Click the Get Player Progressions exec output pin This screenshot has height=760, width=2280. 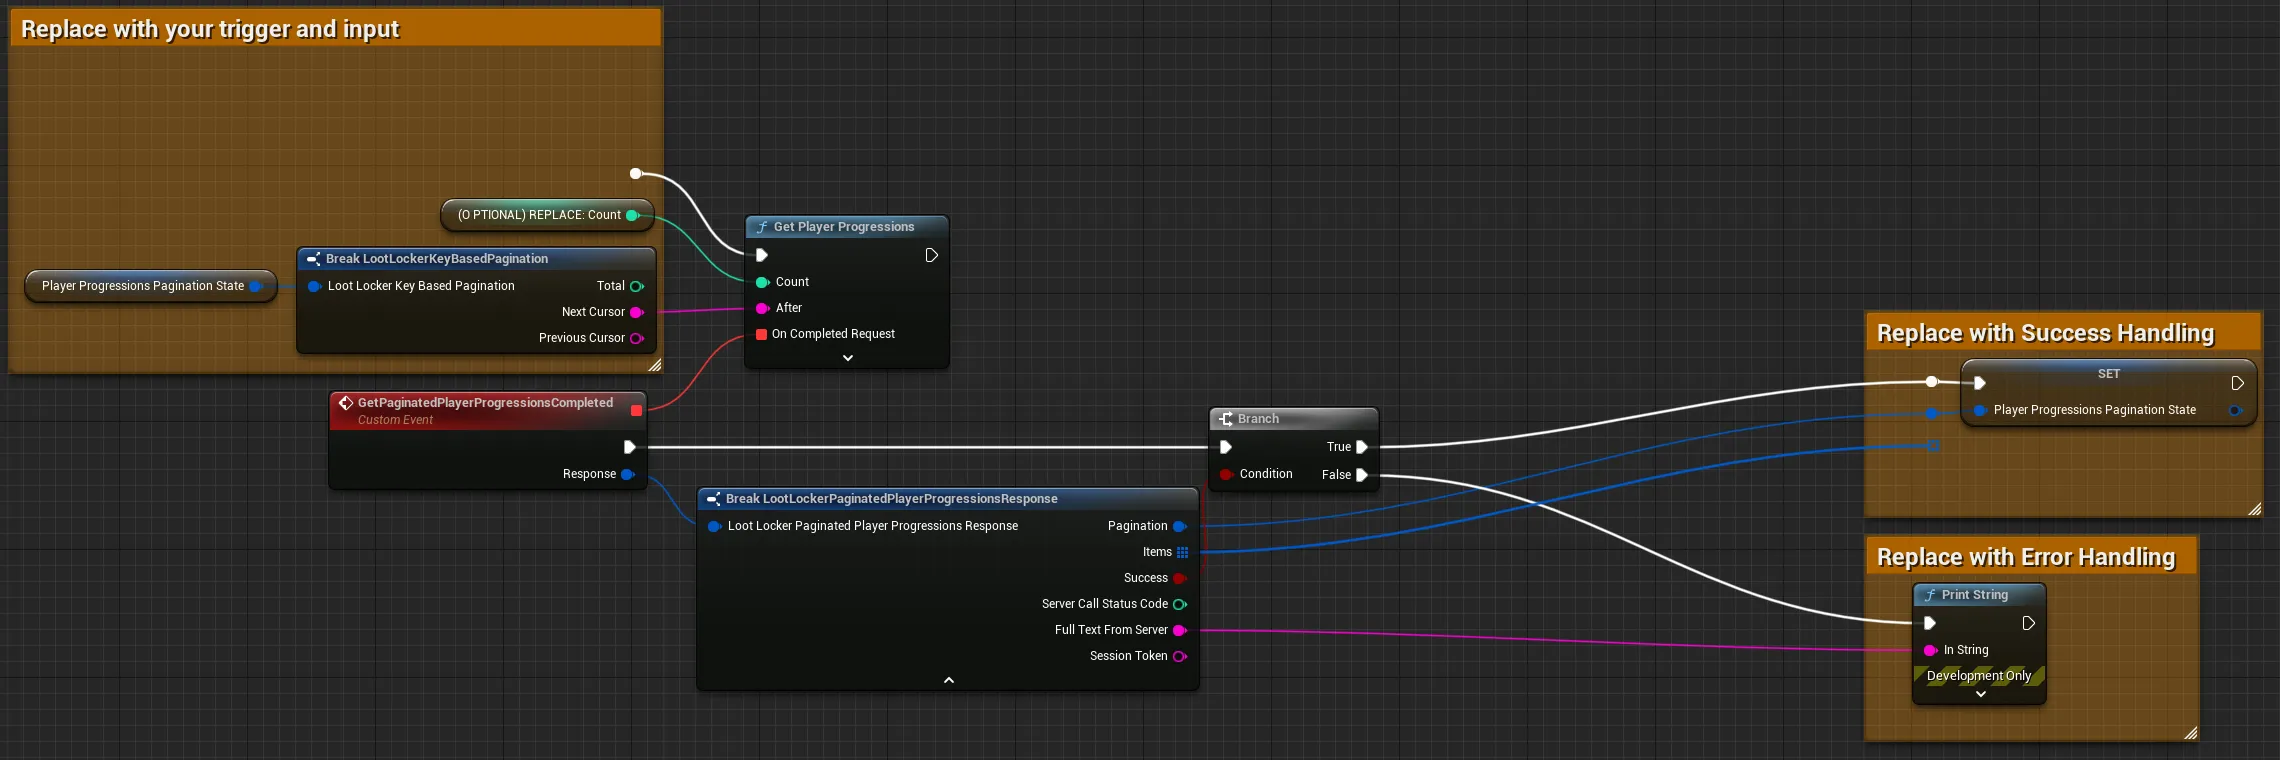[x=931, y=255]
